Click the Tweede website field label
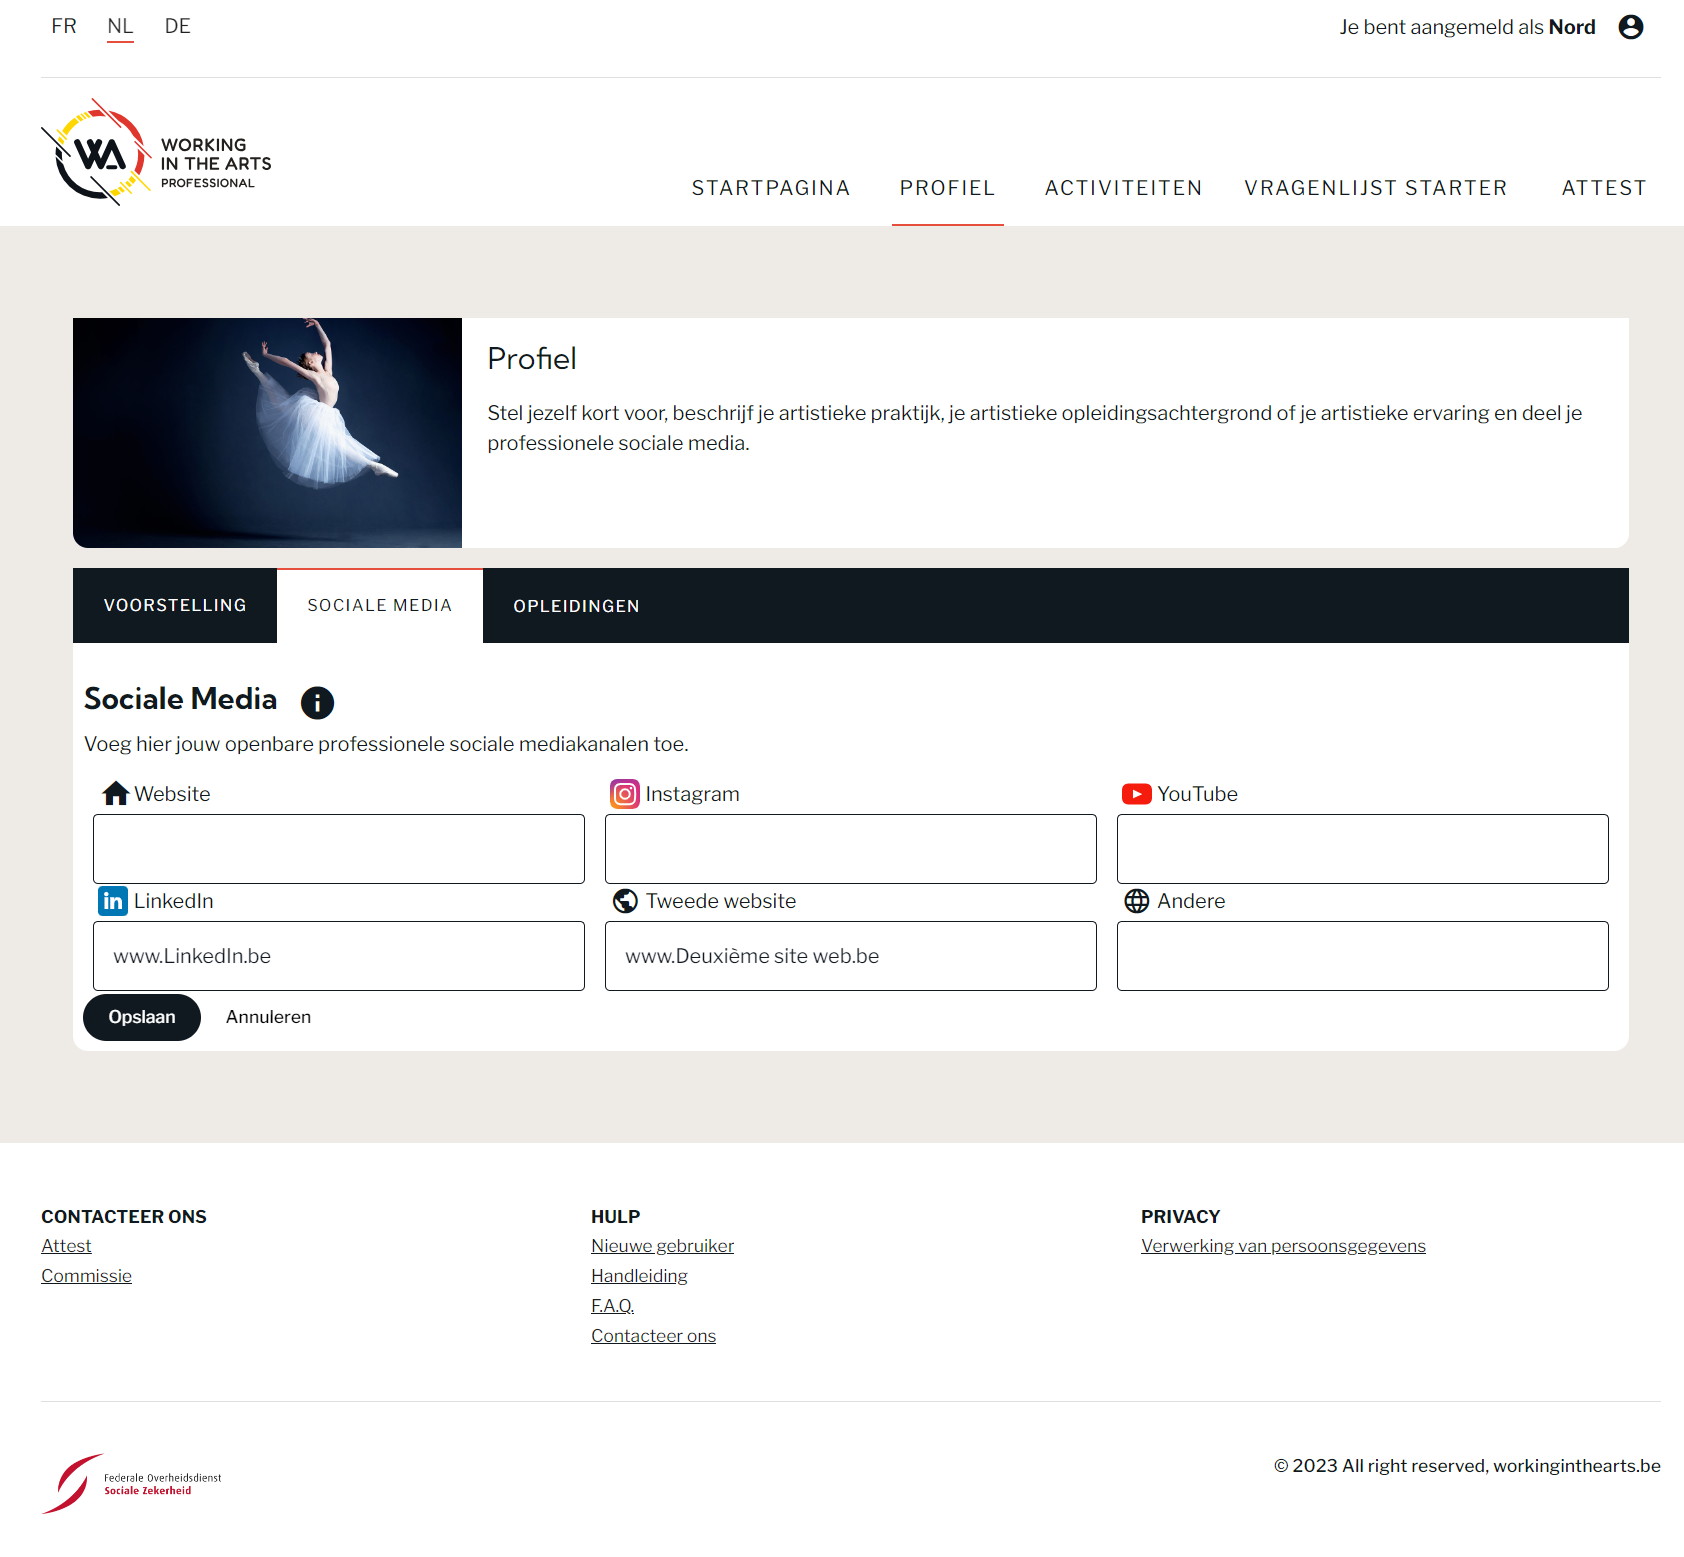The height and width of the screenshot is (1557, 1684). [x=721, y=901]
